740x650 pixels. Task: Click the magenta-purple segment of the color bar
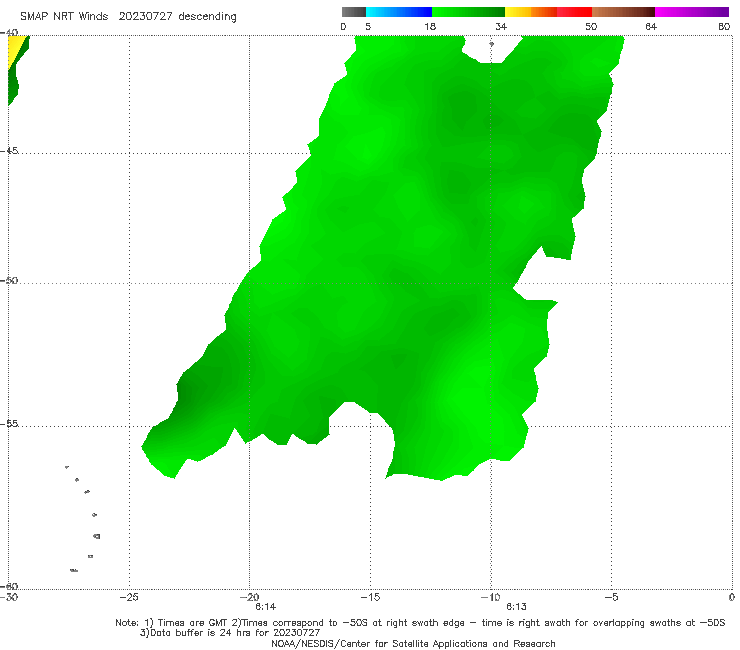pos(692,12)
